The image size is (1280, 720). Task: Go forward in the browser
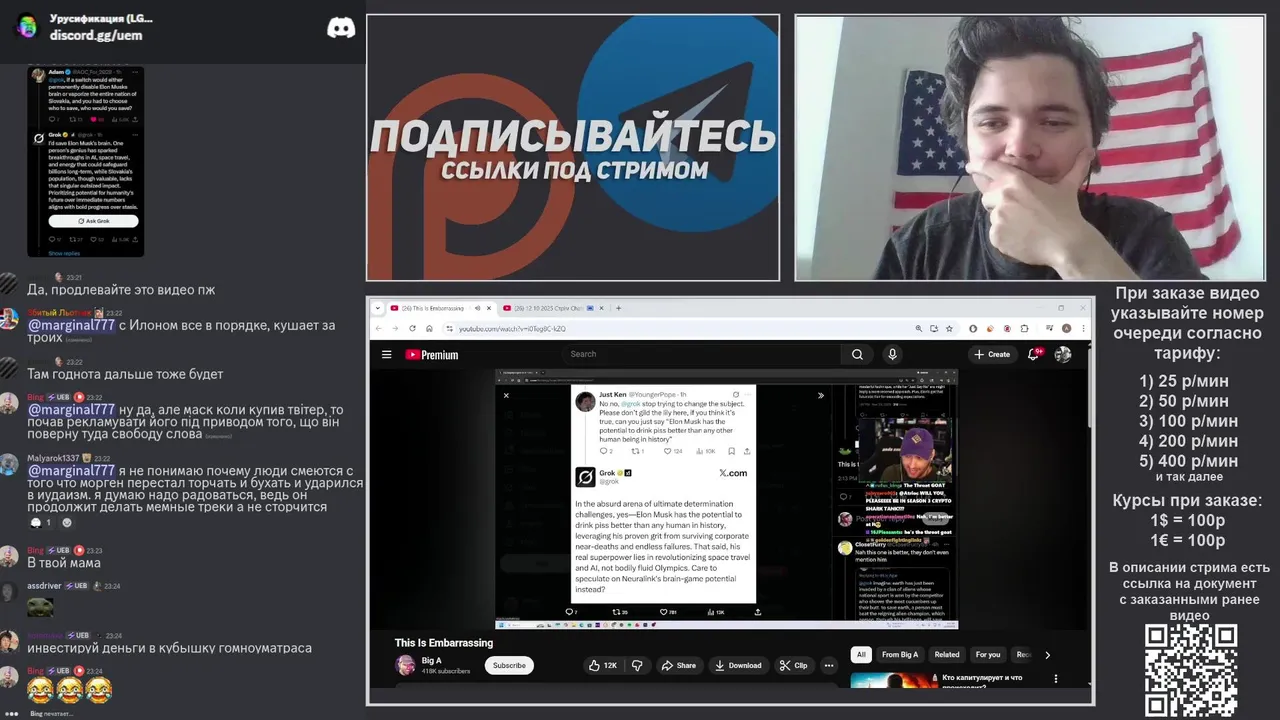coord(394,328)
